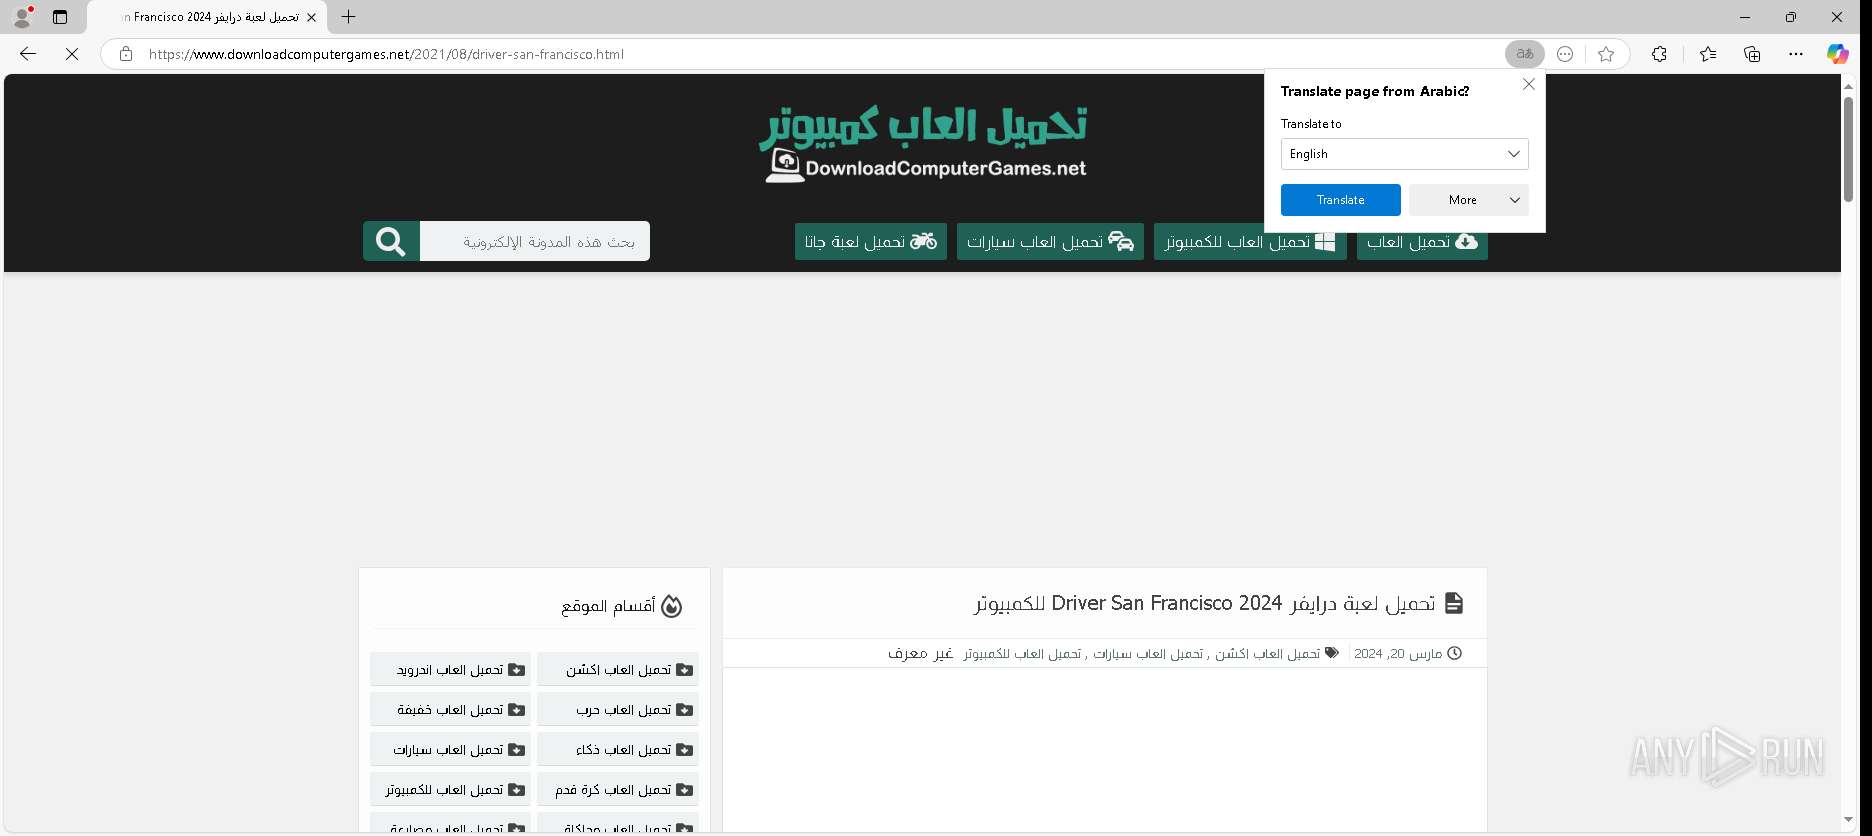
Task: Click the vertical page scrollbar thumb
Action: [x=1848, y=150]
